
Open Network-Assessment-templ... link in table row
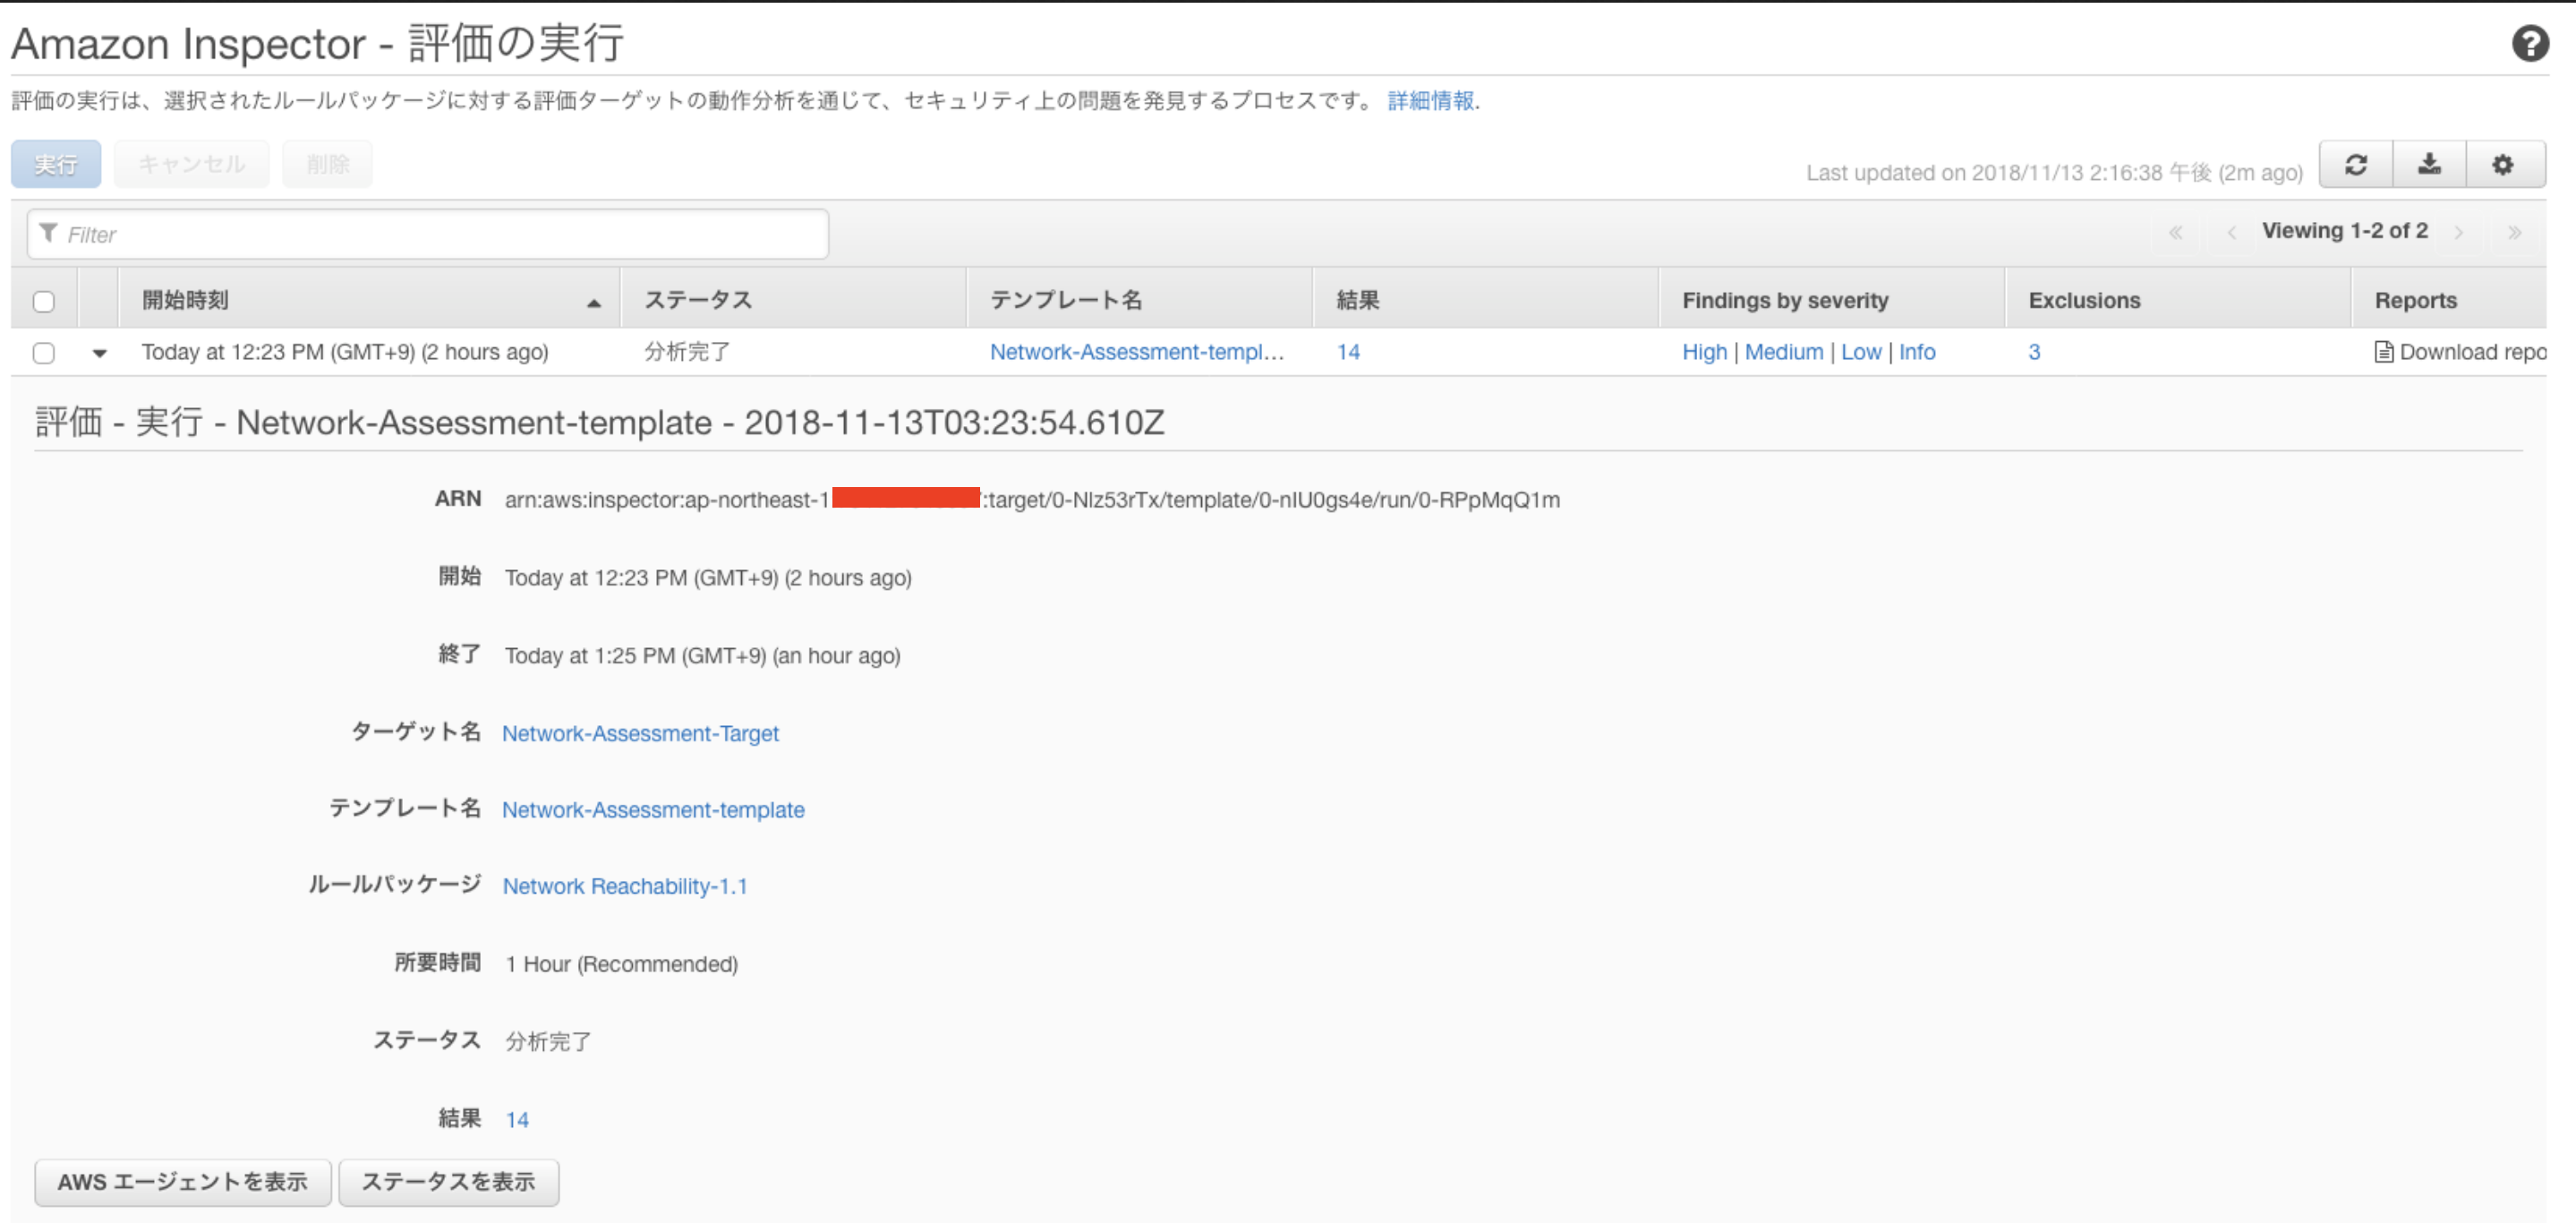coord(1137,352)
